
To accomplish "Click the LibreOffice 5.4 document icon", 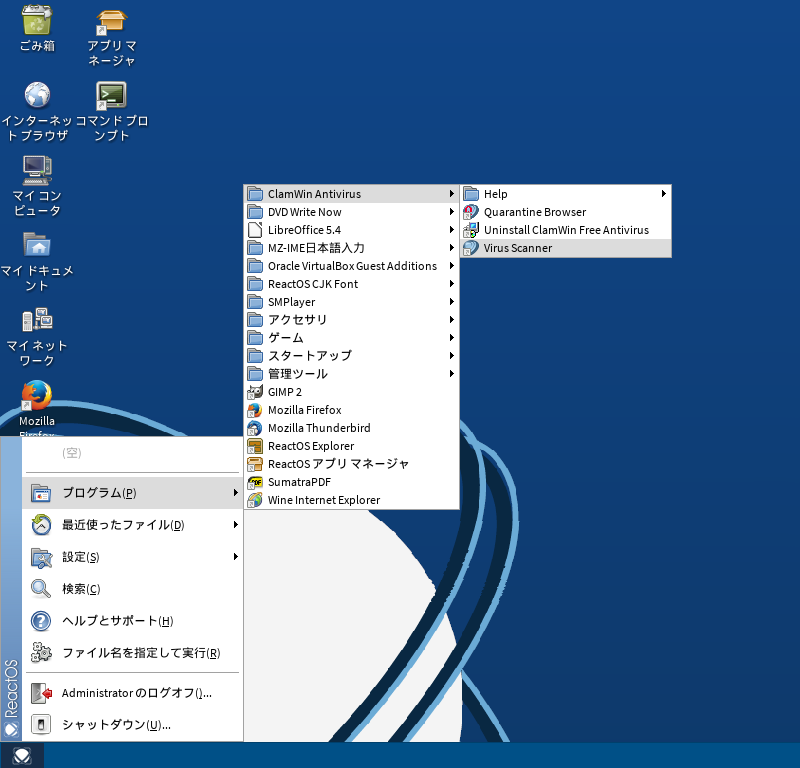I will pos(255,230).
